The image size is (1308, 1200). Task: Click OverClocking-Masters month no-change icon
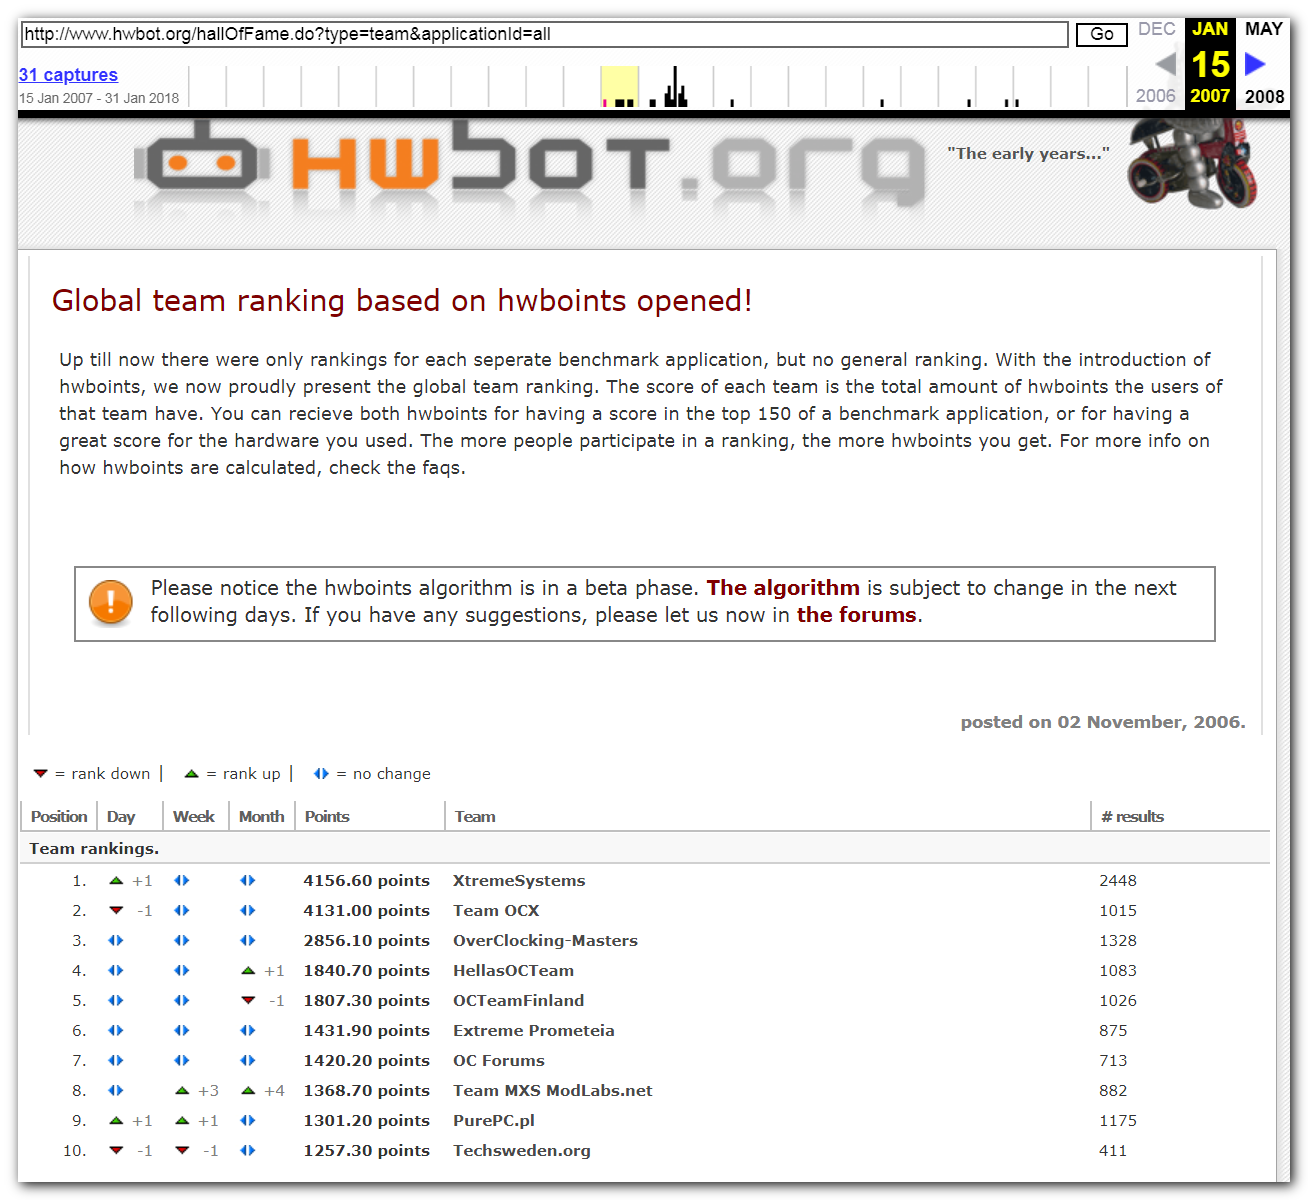(x=247, y=941)
